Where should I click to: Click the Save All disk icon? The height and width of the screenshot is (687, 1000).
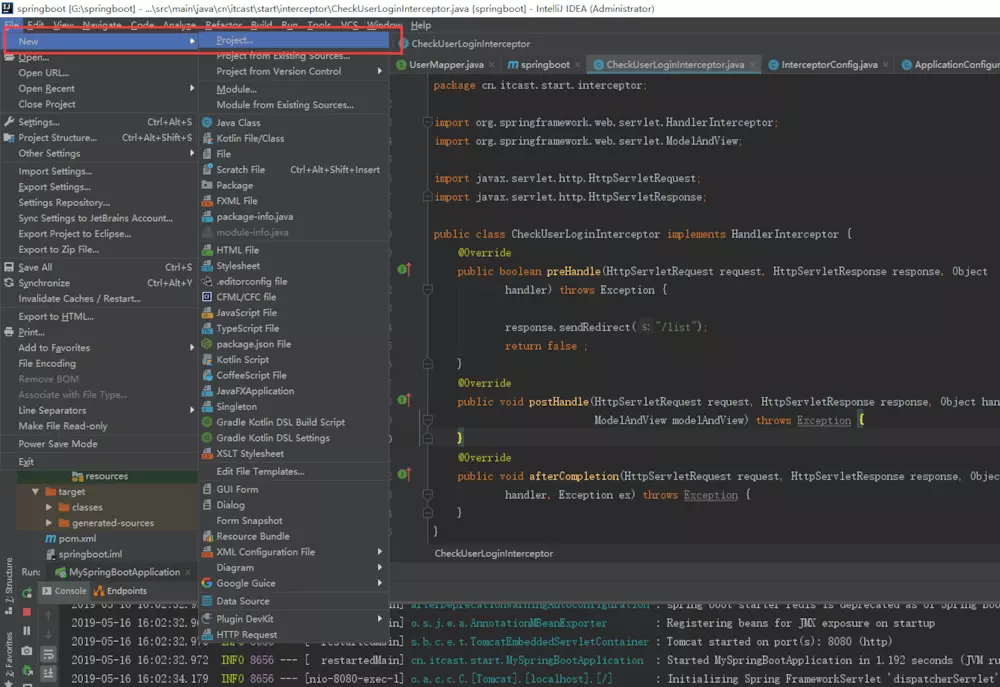tap(9, 267)
